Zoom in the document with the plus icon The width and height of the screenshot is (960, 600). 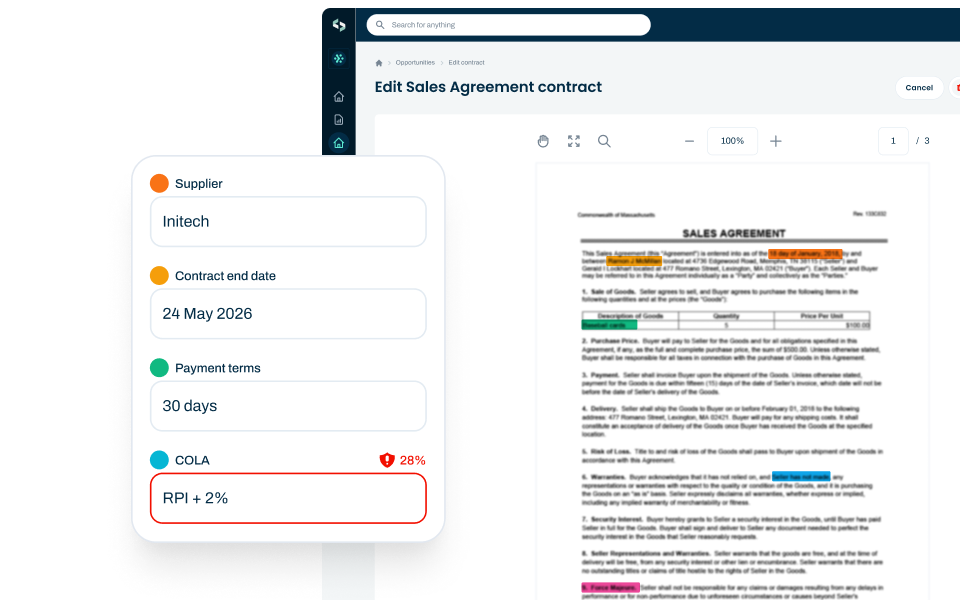tap(776, 141)
